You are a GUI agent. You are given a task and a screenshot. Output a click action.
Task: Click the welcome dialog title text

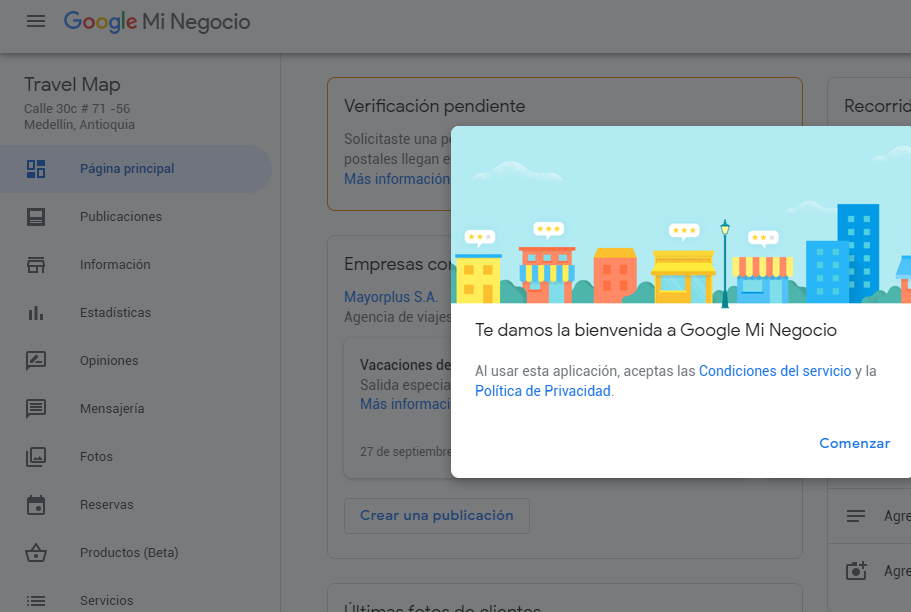tap(656, 330)
